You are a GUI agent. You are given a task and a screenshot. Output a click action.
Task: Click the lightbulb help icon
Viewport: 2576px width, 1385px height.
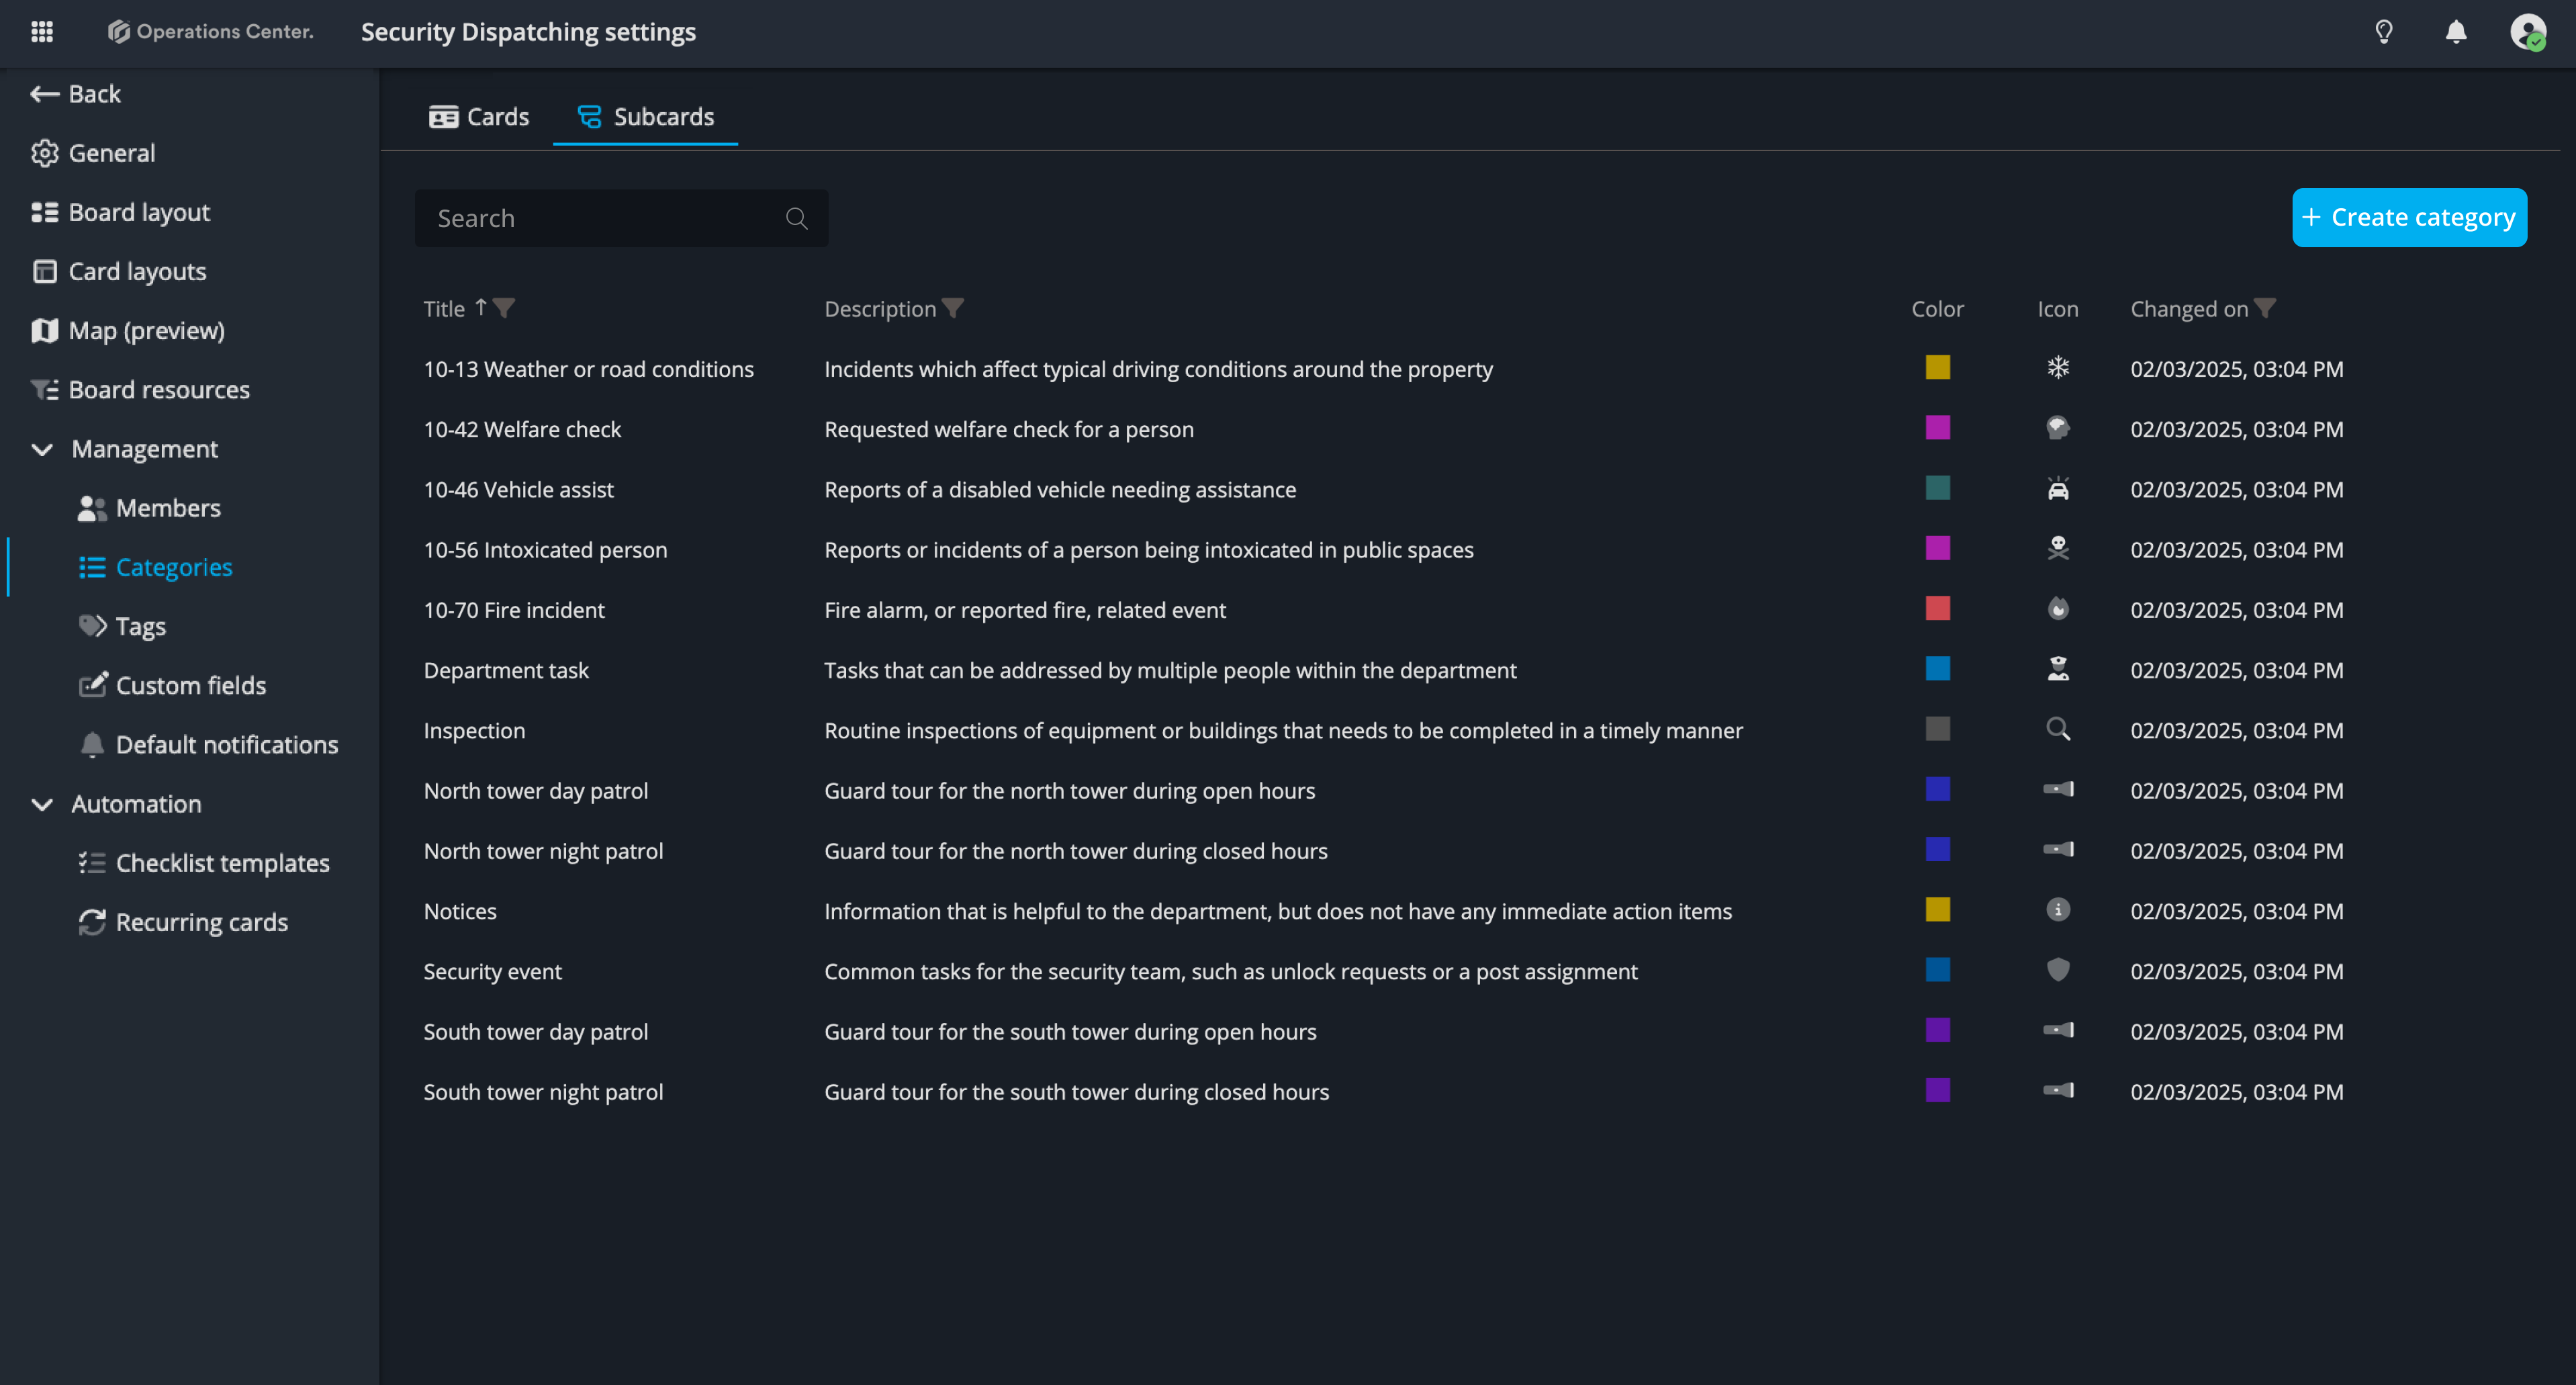coord(2384,32)
